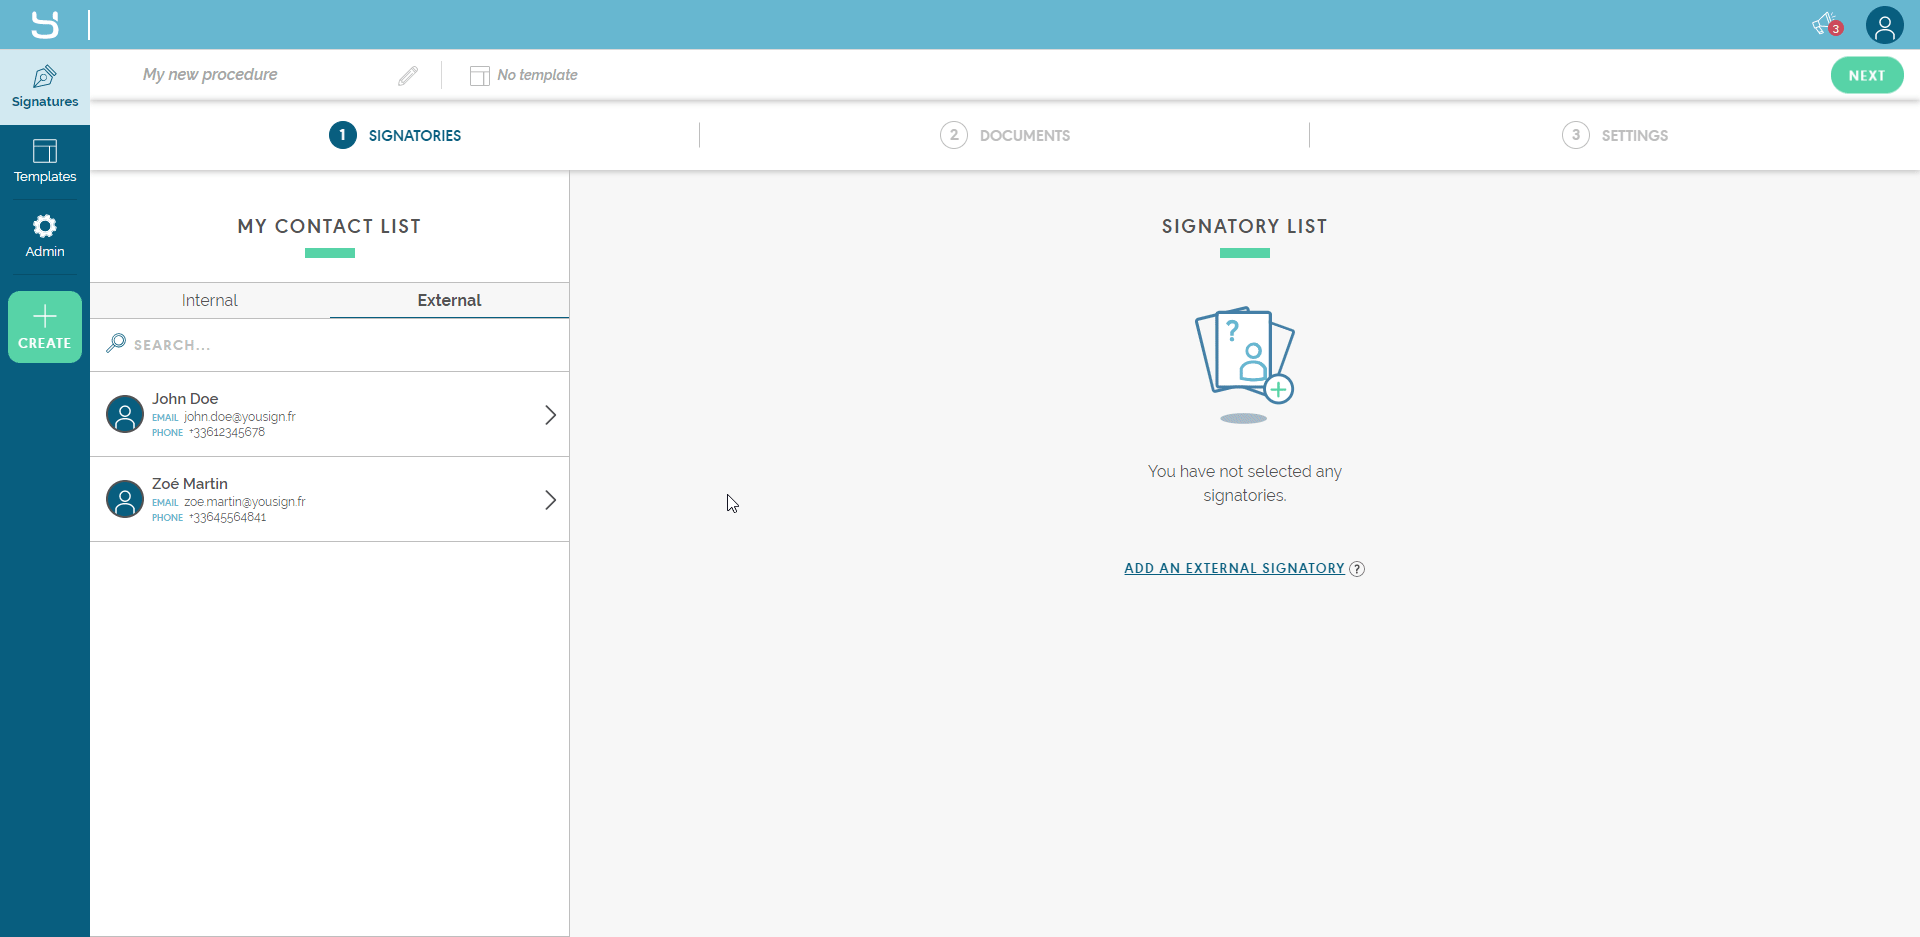Image resolution: width=1920 pixels, height=937 pixels.
Task: Select step 1 Signatories
Action: pos(395,135)
